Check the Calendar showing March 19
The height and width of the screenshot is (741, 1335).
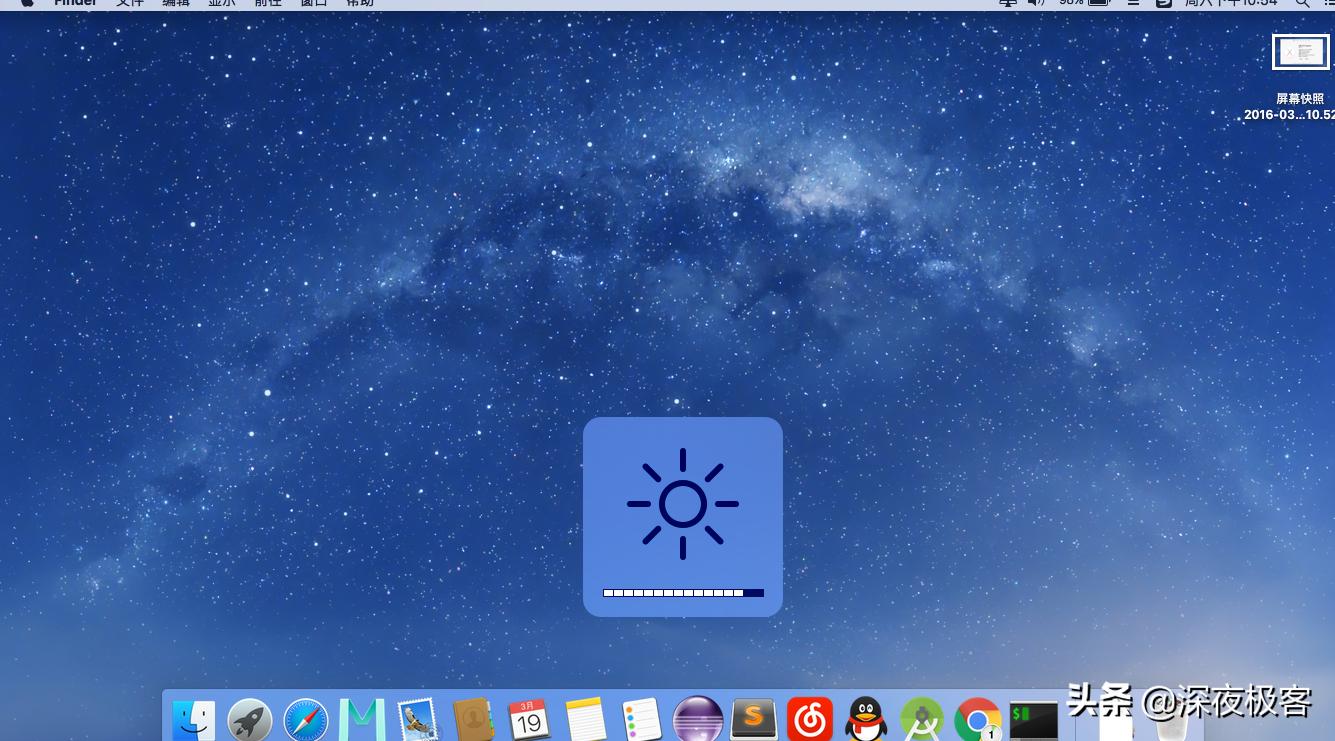point(530,719)
